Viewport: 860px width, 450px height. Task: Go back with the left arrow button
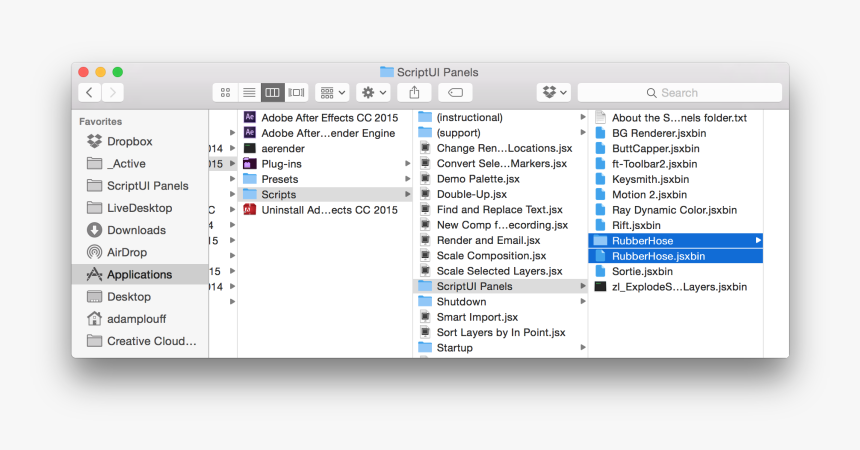point(90,93)
